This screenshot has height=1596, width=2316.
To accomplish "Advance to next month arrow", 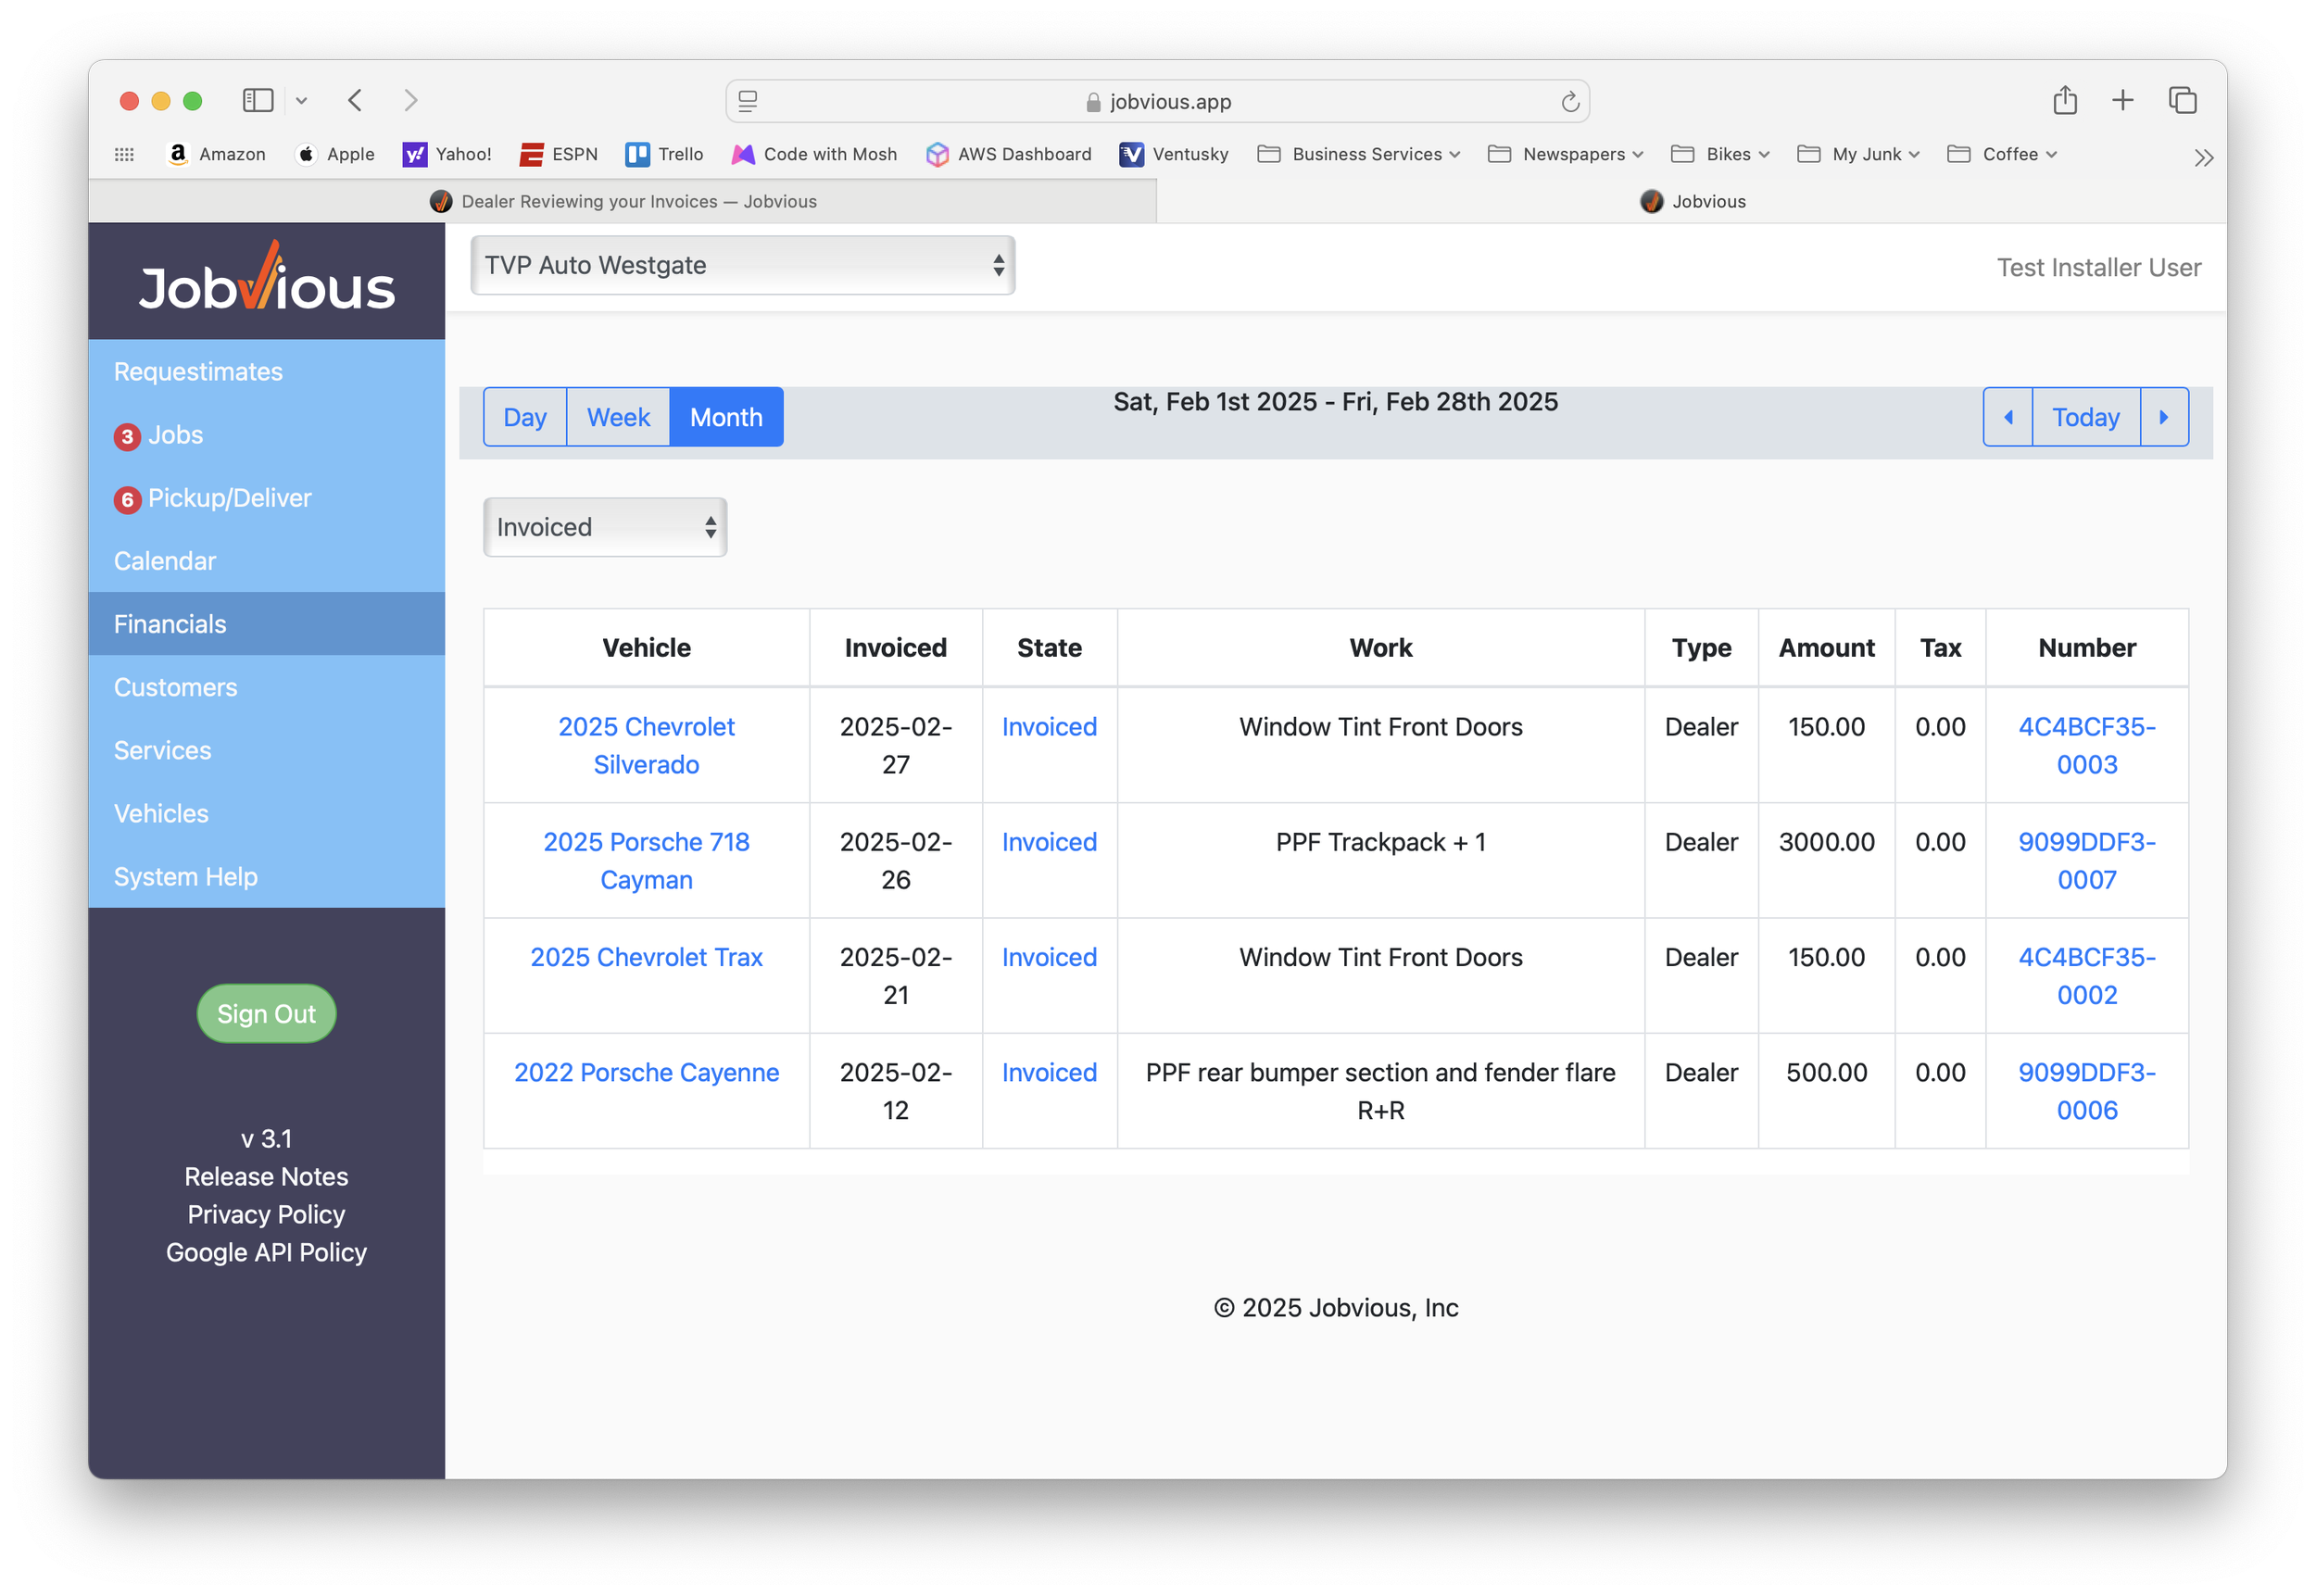I will (x=2164, y=417).
